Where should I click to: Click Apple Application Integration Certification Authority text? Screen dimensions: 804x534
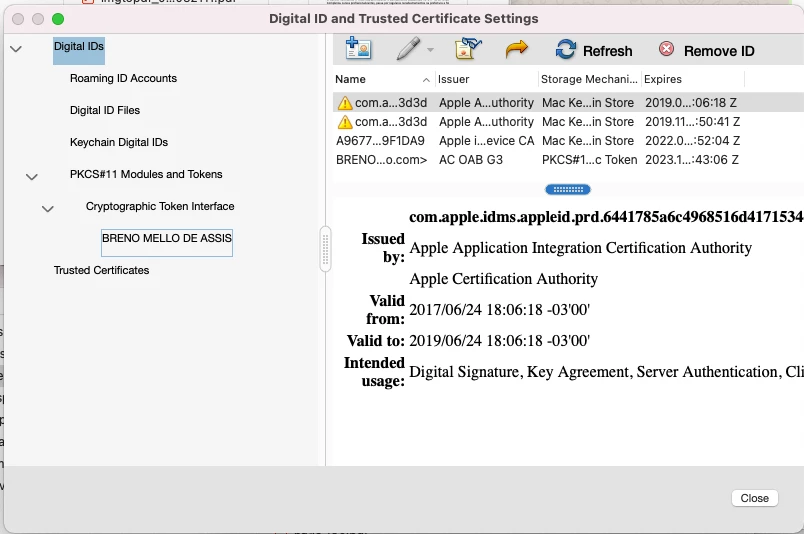tap(580, 248)
